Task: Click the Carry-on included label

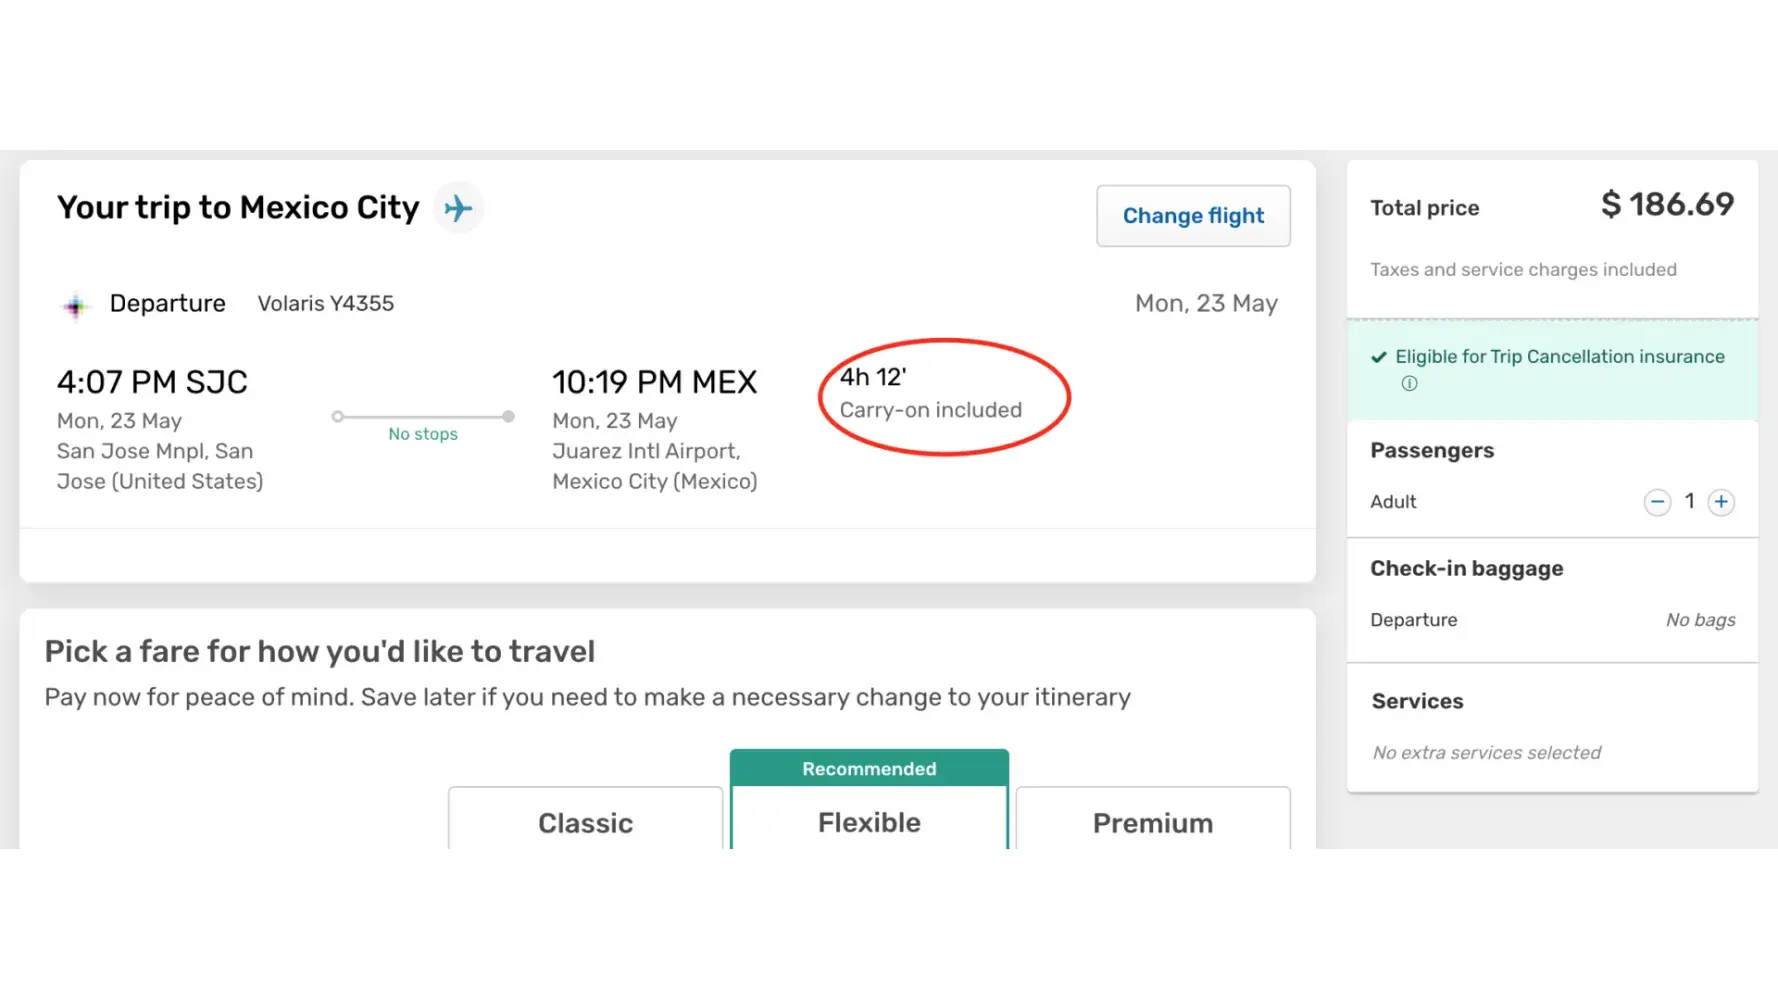Action: tap(930, 410)
